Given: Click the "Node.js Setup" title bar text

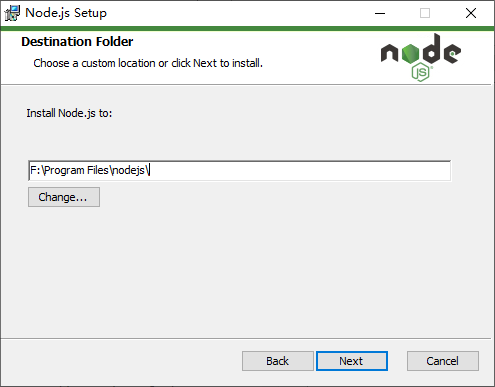Looking at the screenshot, I should coord(66,13).
